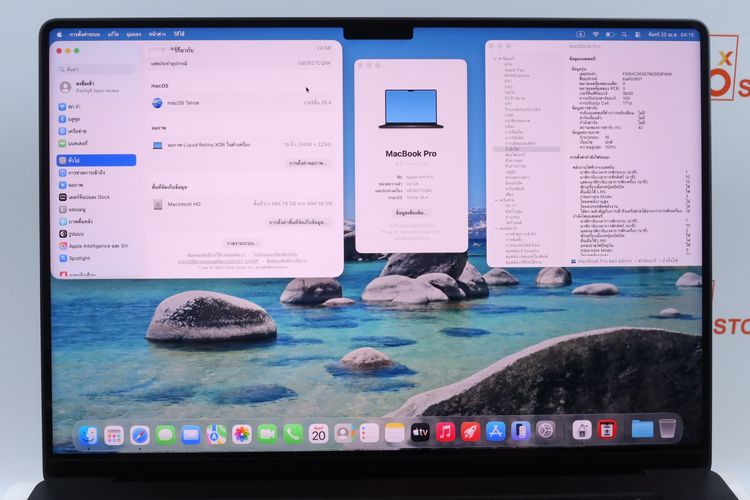Click the Storage Settings button under Macintosh HD
750x500 pixels.
point(297,222)
